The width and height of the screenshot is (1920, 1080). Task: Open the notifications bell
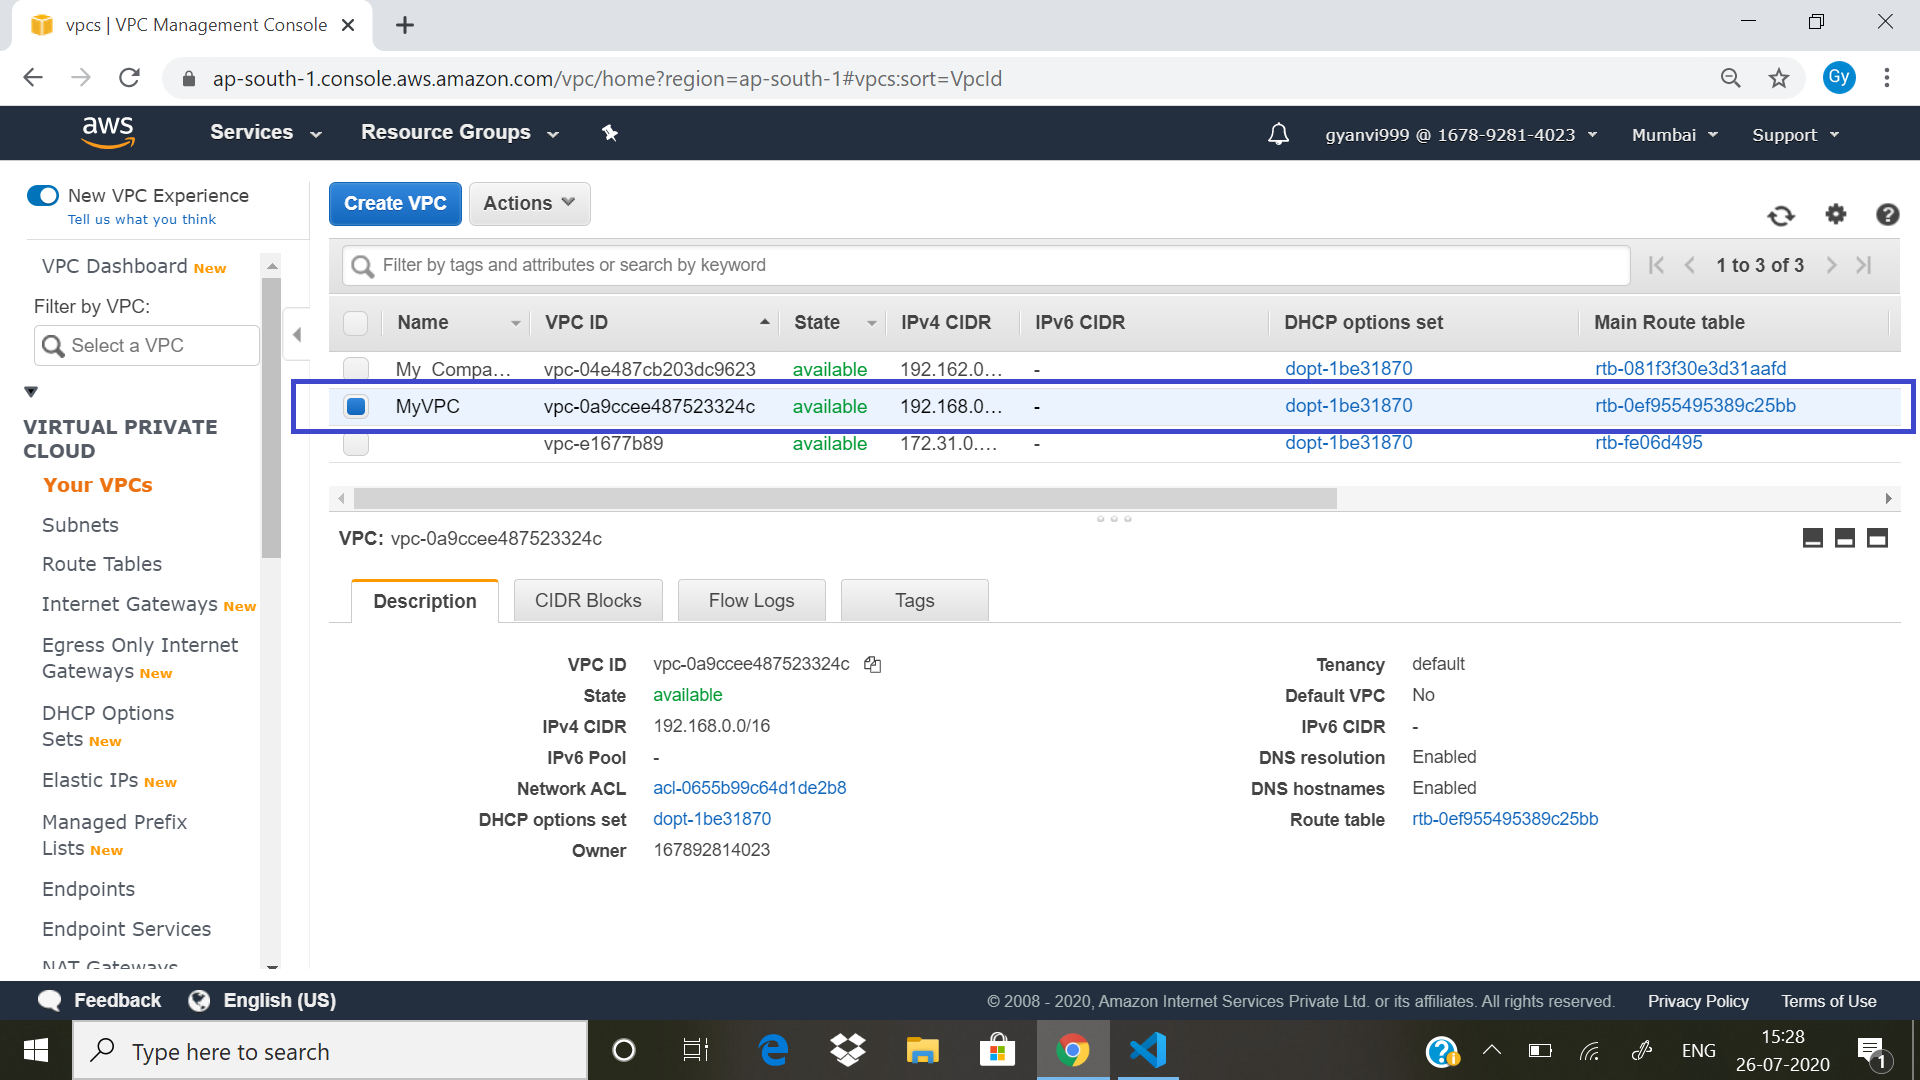pyautogui.click(x=1278, y=133)
